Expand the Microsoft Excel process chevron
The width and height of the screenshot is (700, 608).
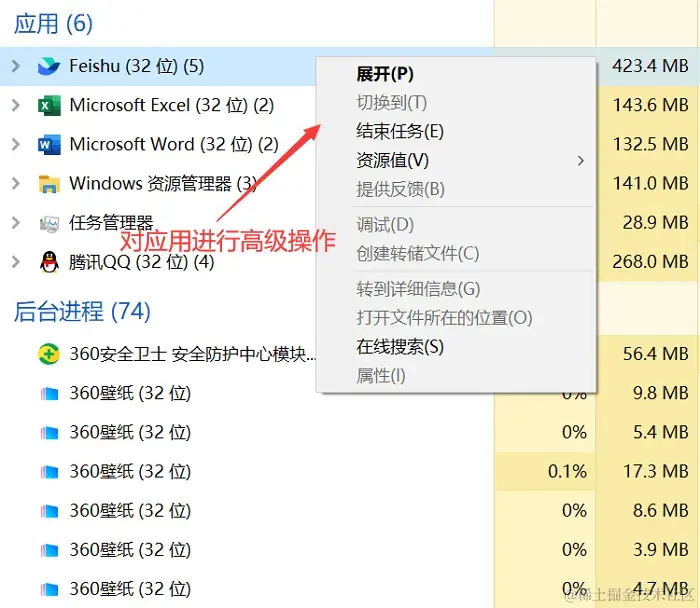[x=16, y=105]
